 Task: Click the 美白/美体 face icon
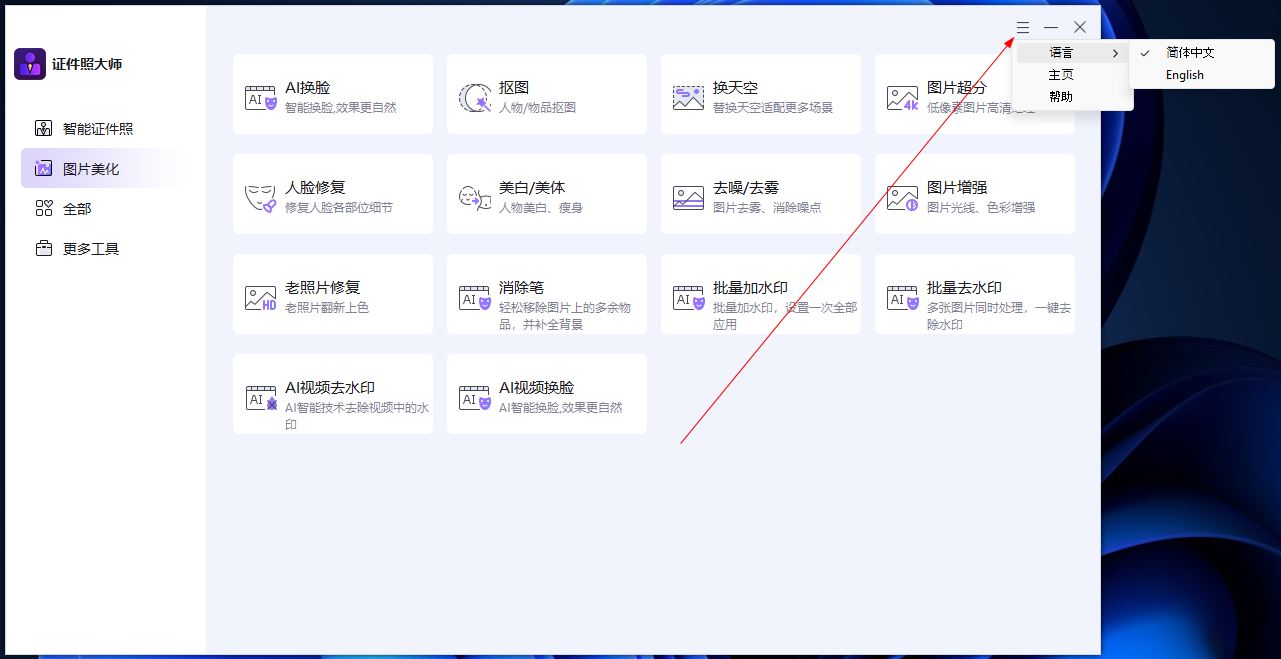coord(475,197)
